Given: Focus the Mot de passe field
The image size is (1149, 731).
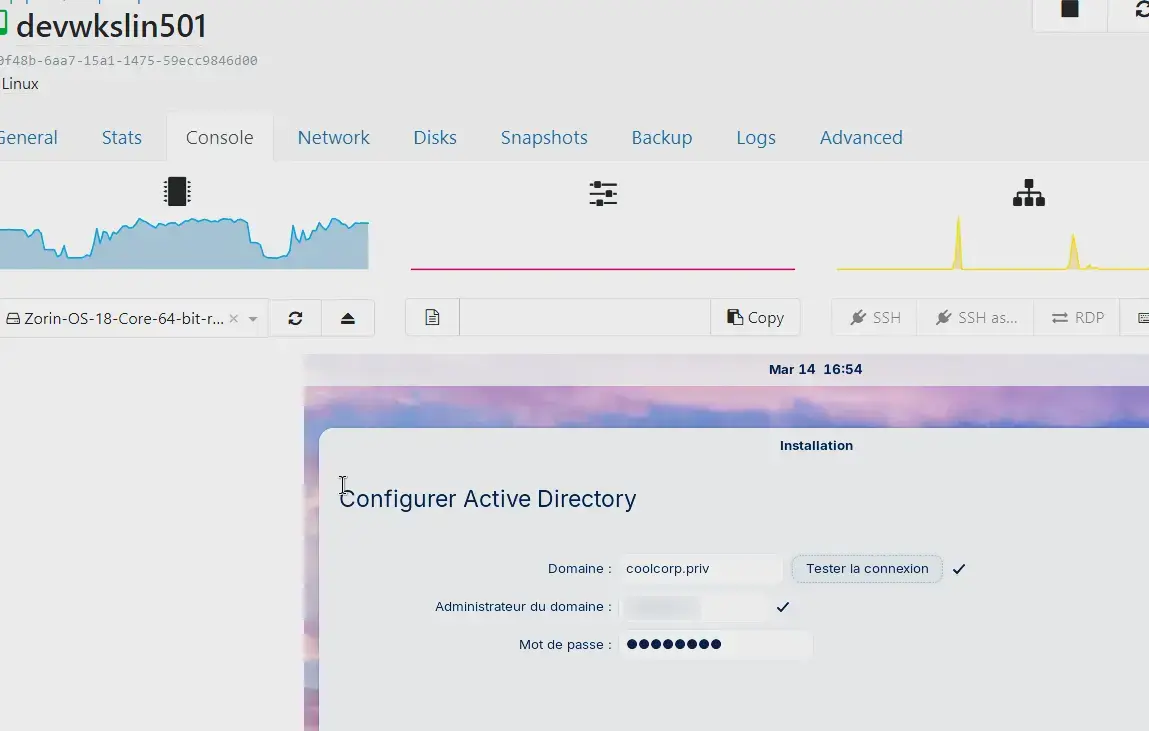Looking at the screenshot, I should (x=715, y=645).
